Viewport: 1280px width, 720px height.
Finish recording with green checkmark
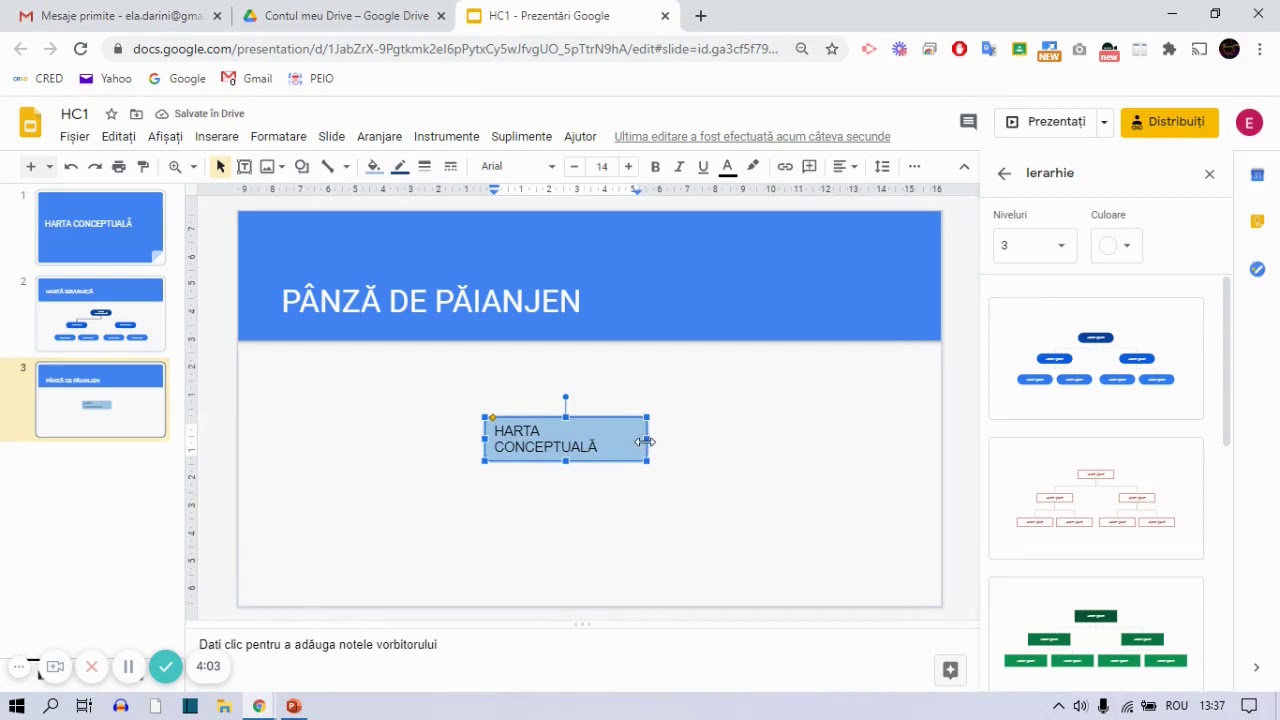pos(166,666)
